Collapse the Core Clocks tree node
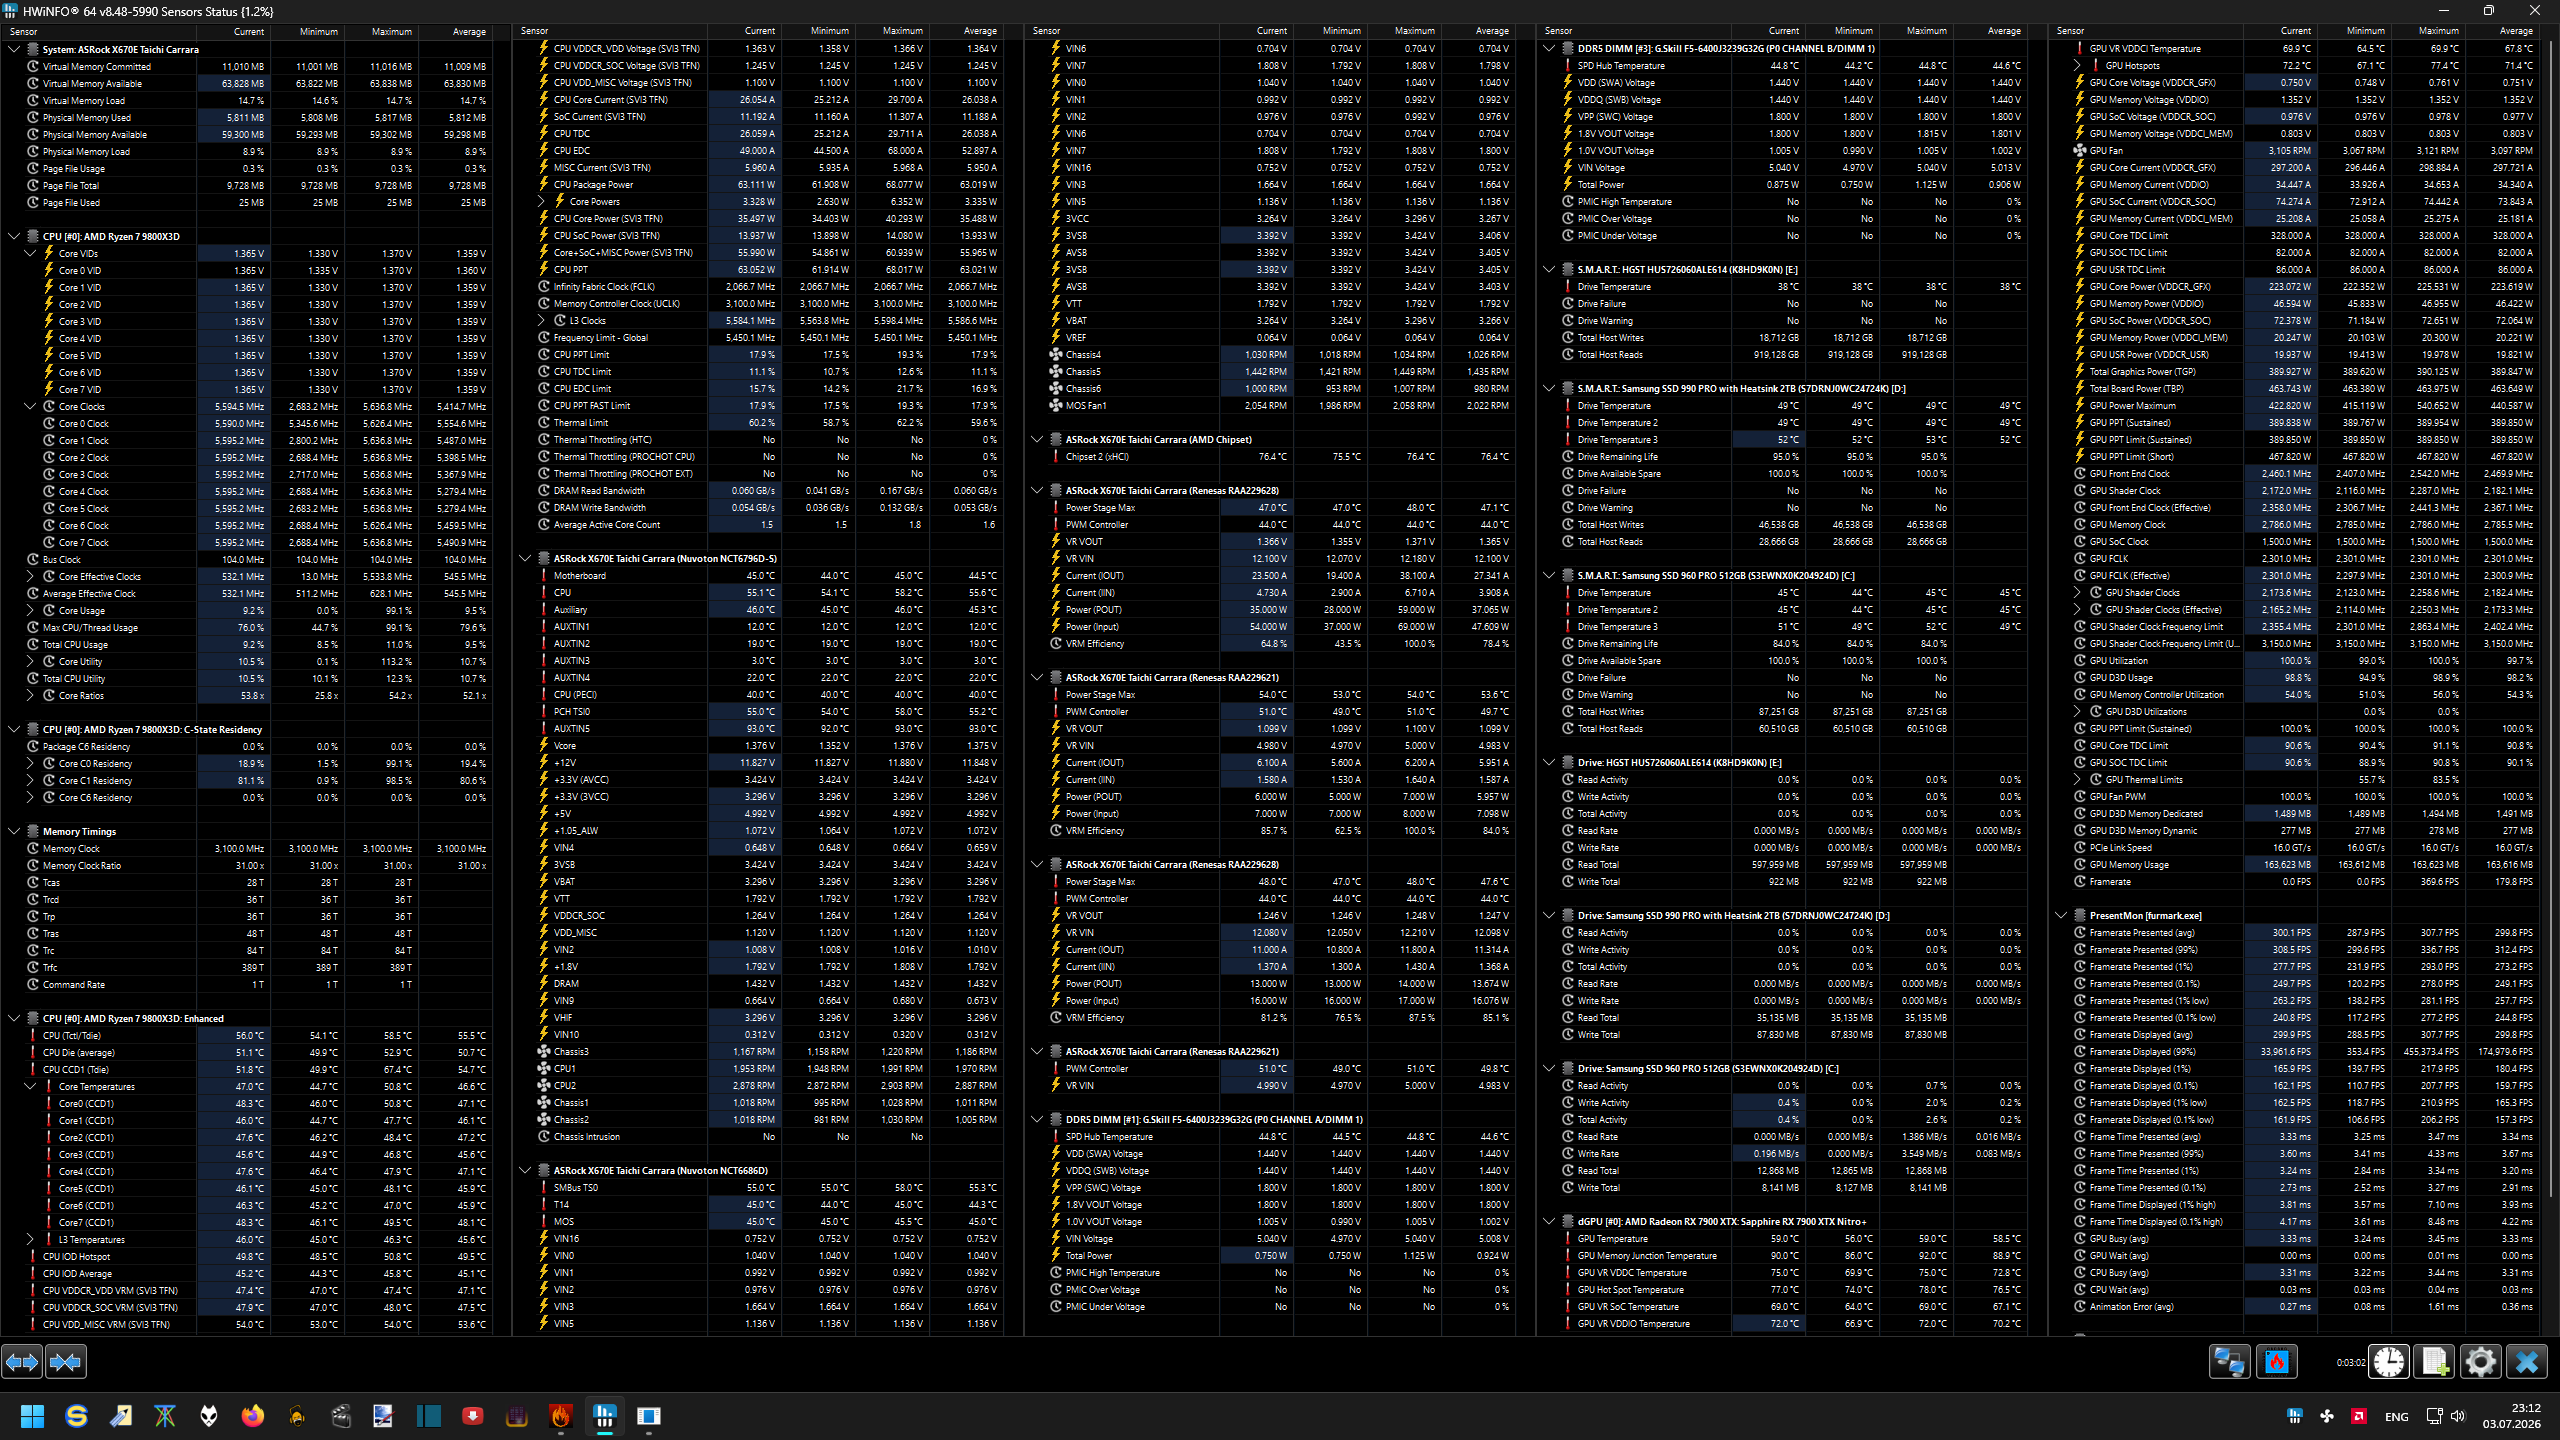 coord(30,407)
